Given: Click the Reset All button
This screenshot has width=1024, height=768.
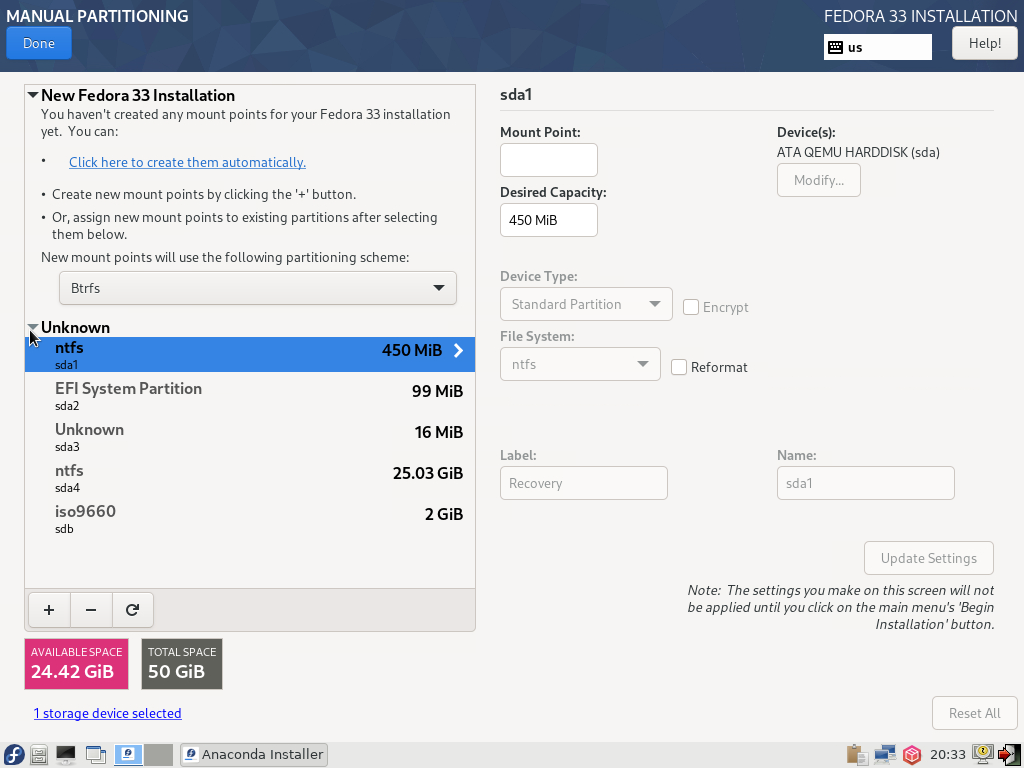Looking at the screenshot, I should pos(974,713).
